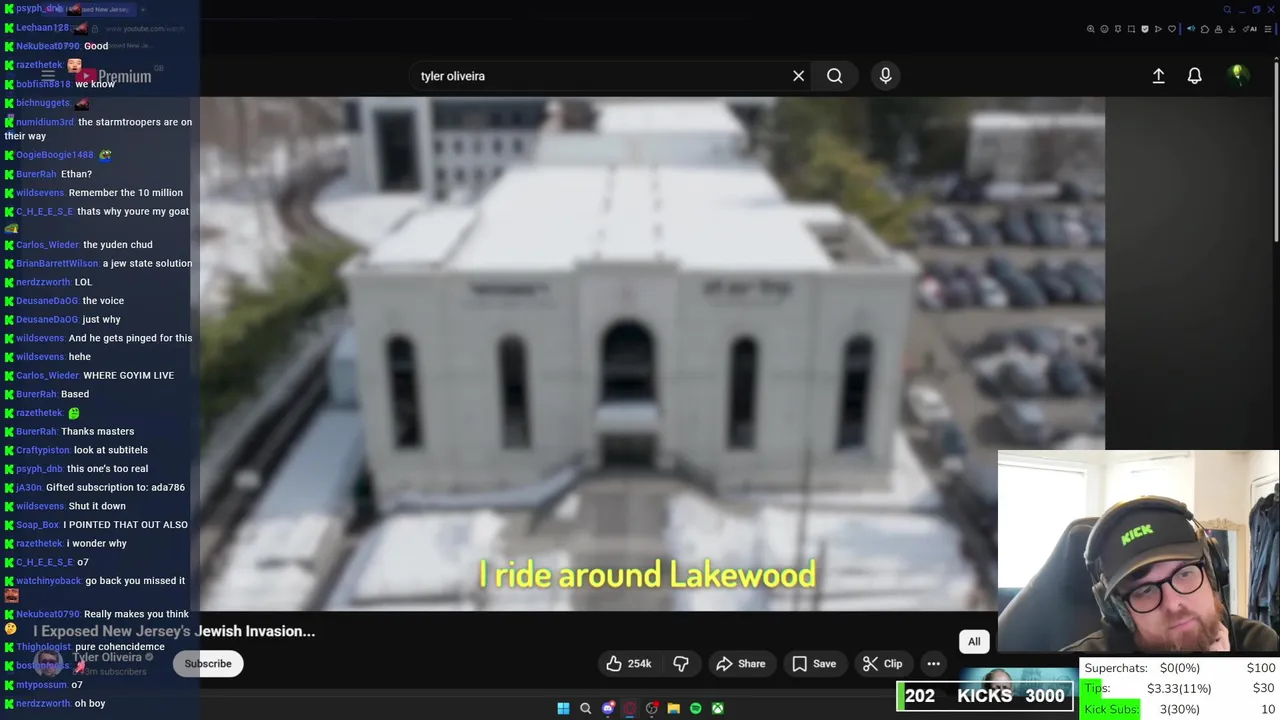1280x720 pixels.
Task: Open Discord from the taskbar
Action: pyautogui.click(x=608, y=708)
